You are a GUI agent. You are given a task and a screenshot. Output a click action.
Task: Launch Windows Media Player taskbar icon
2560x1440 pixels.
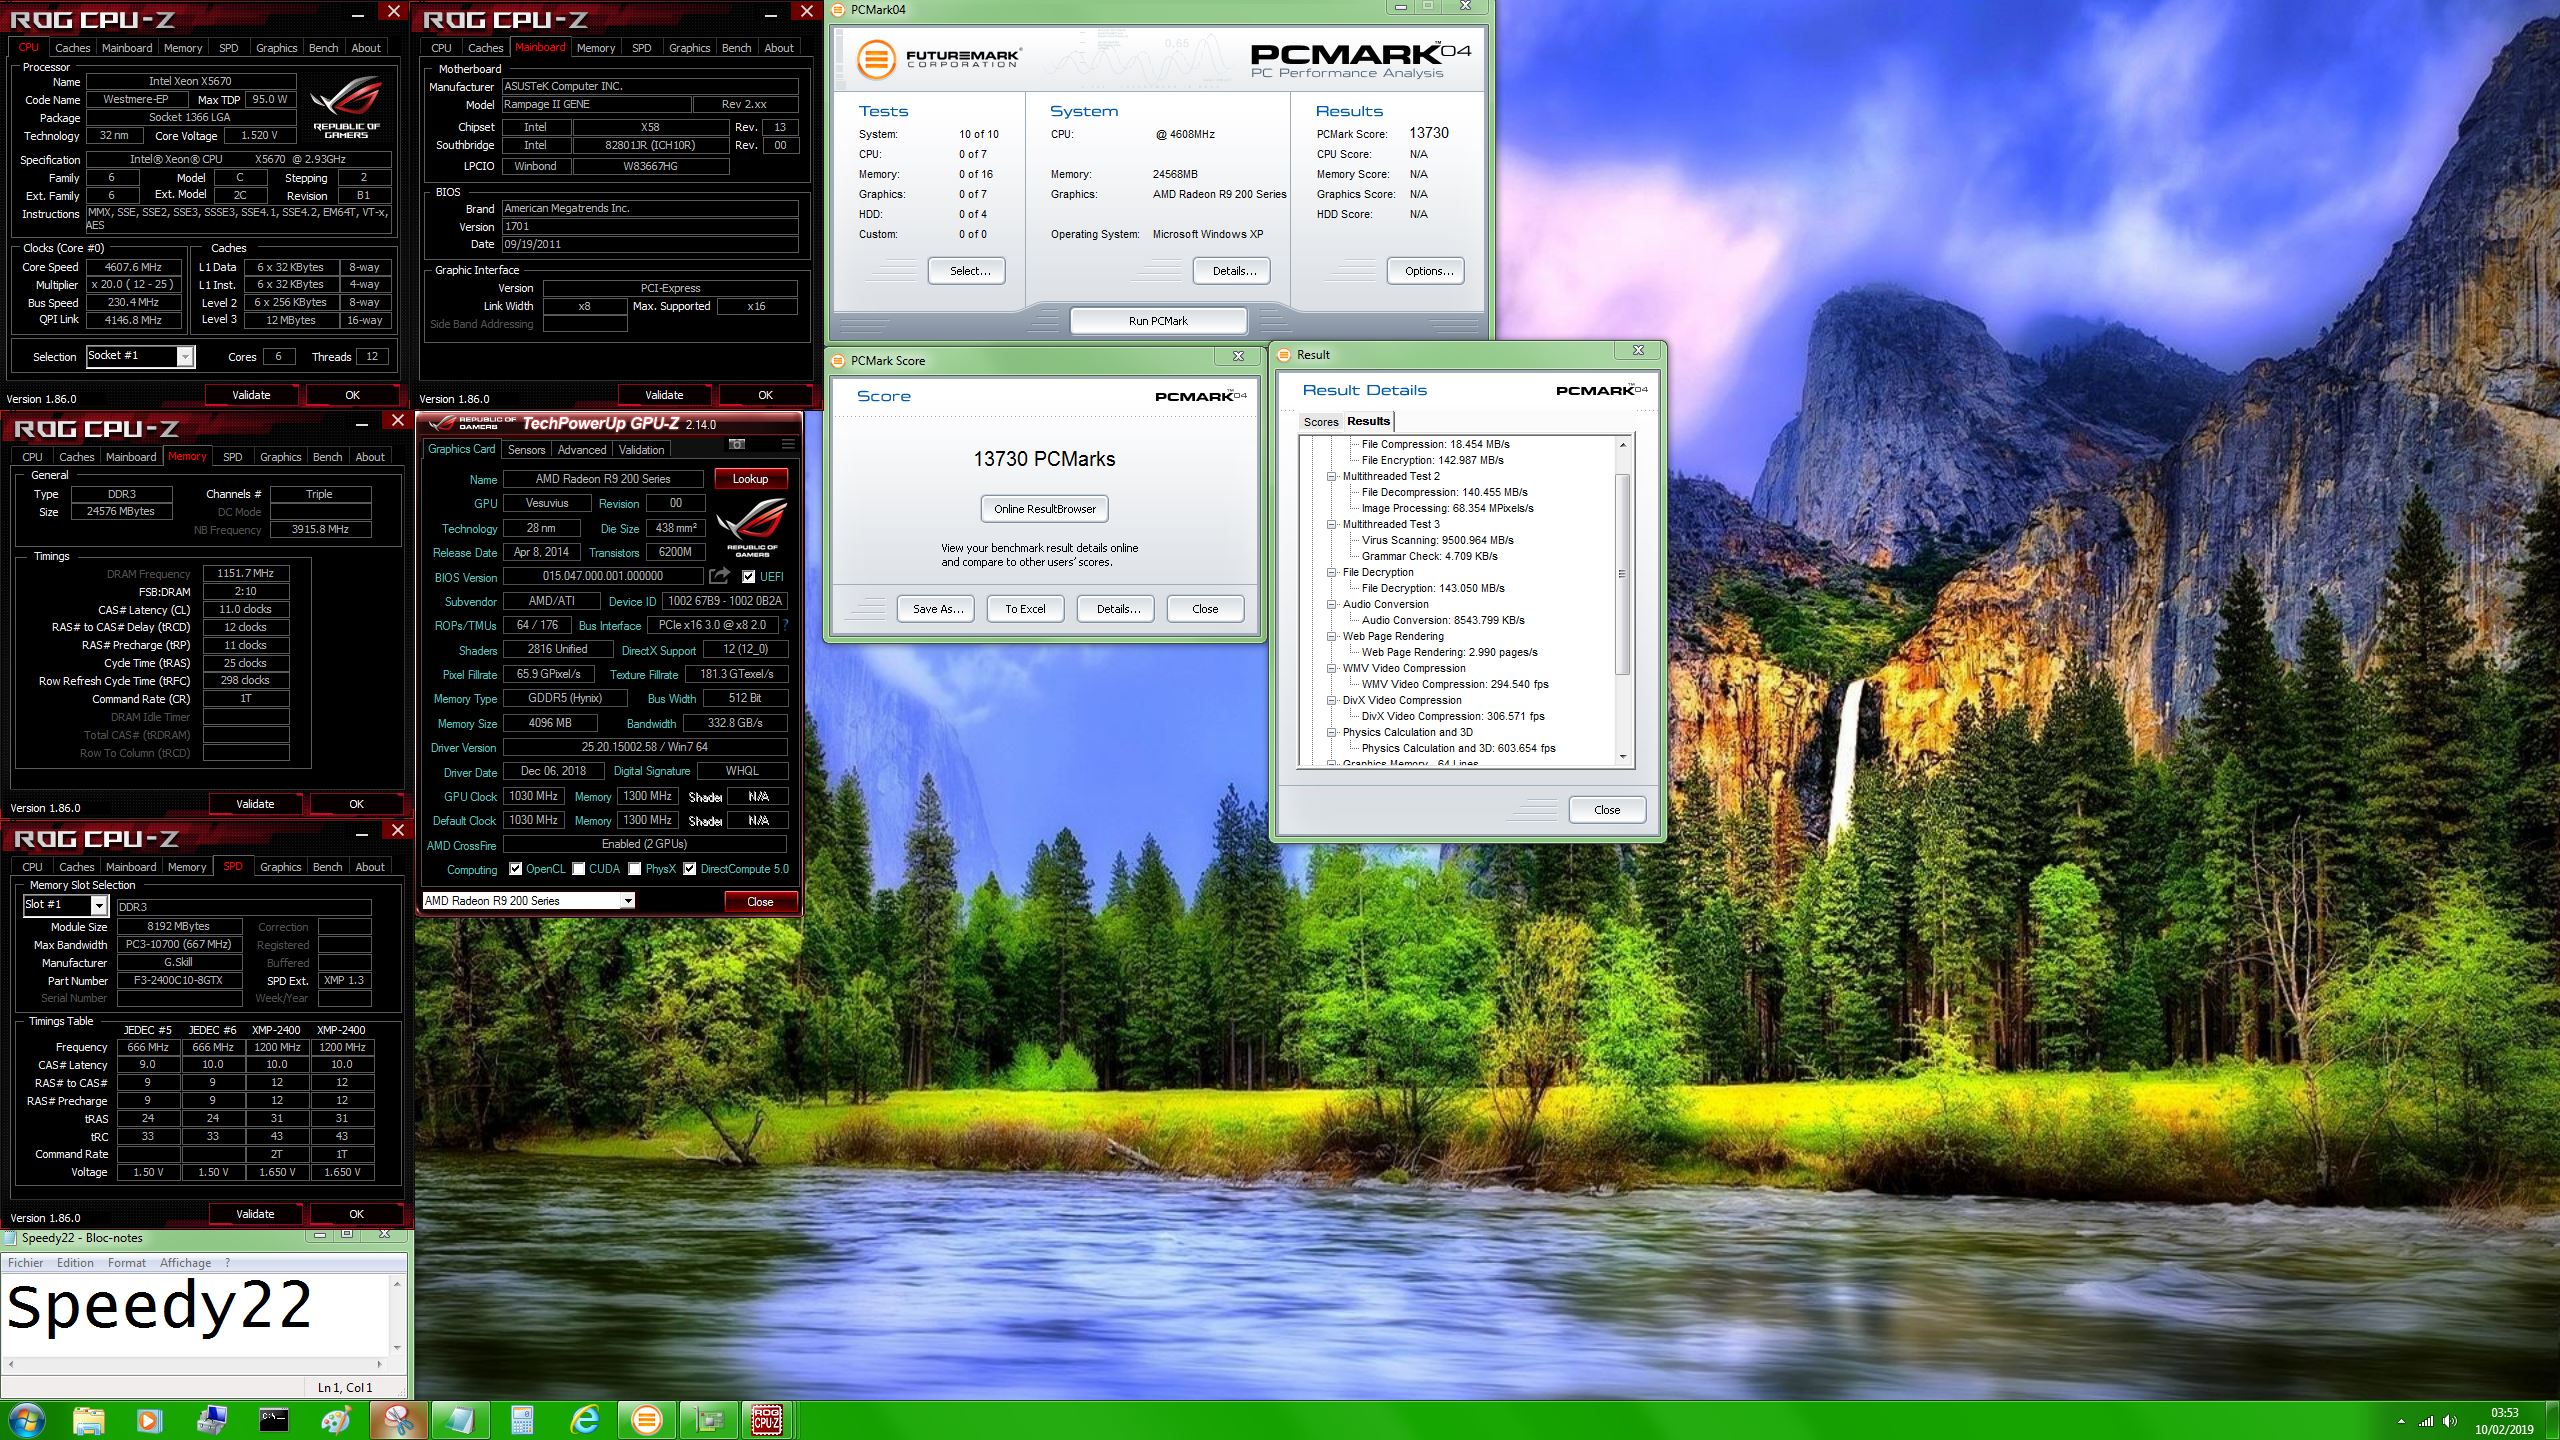150,1420
